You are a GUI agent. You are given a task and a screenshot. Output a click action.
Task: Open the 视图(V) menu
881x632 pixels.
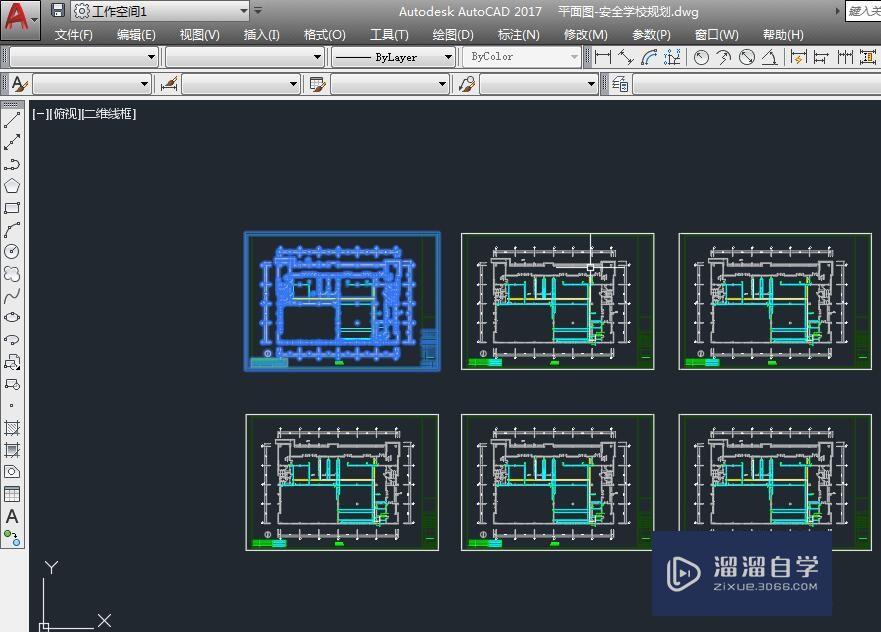(199, 35)
